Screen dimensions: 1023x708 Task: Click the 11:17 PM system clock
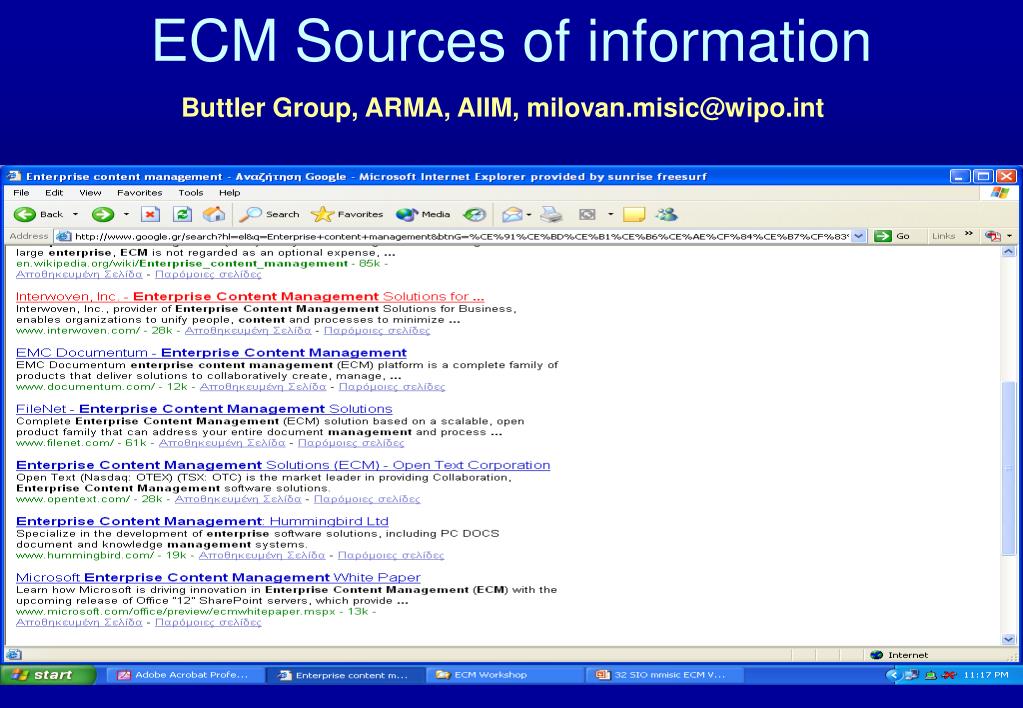[x=985, y=675]
